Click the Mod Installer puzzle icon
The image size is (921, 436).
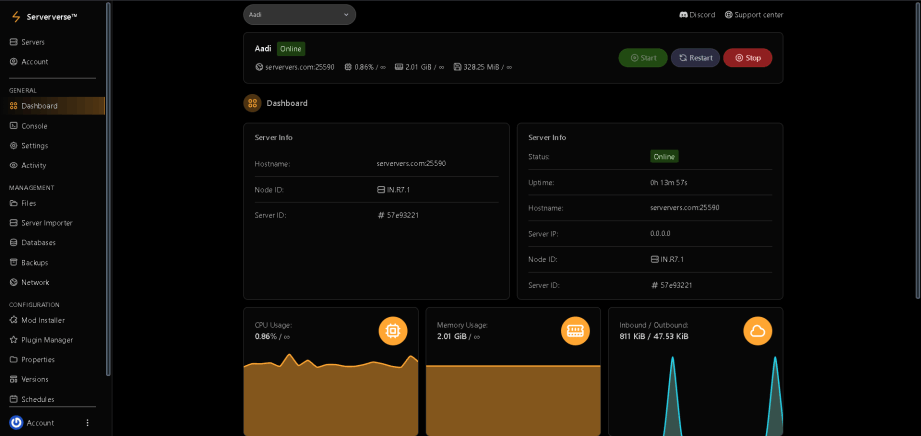point(14,320)
